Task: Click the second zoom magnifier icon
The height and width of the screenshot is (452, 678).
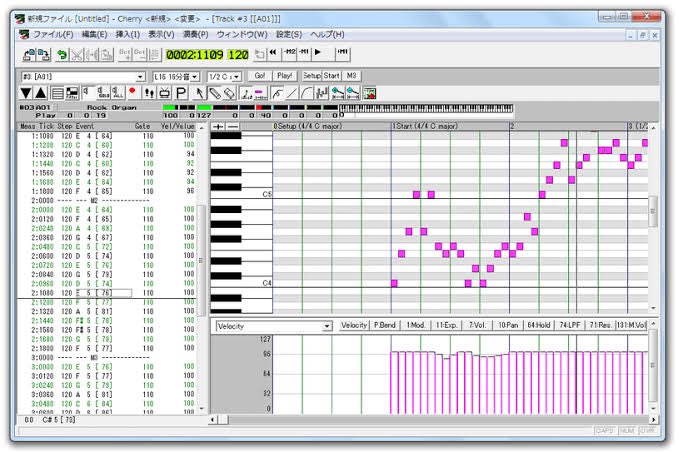Action: [353, 93]
